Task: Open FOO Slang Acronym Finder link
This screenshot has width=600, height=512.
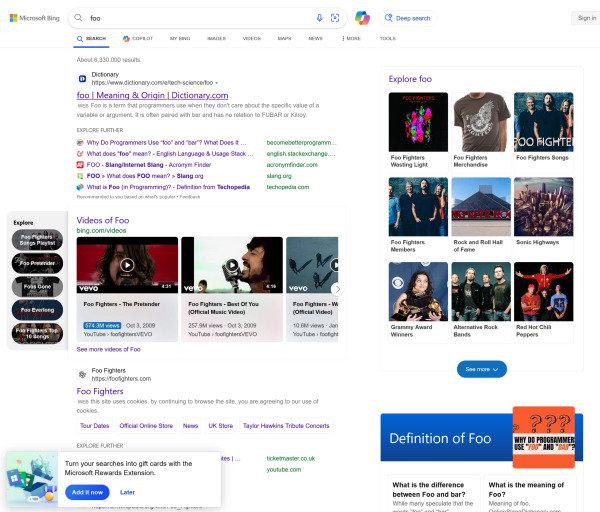Action: [x=149, y=165]
